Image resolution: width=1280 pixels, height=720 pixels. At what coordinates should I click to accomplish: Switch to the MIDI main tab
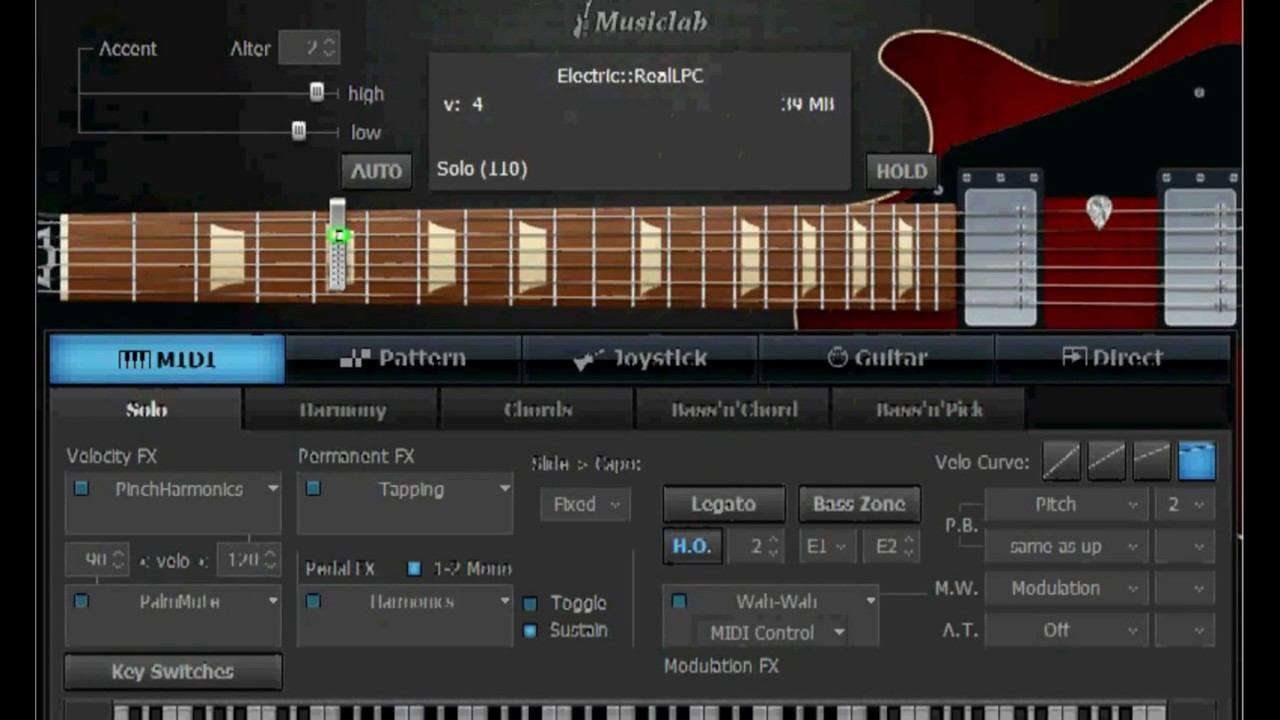pyautogui.click(x=167, y=359)
